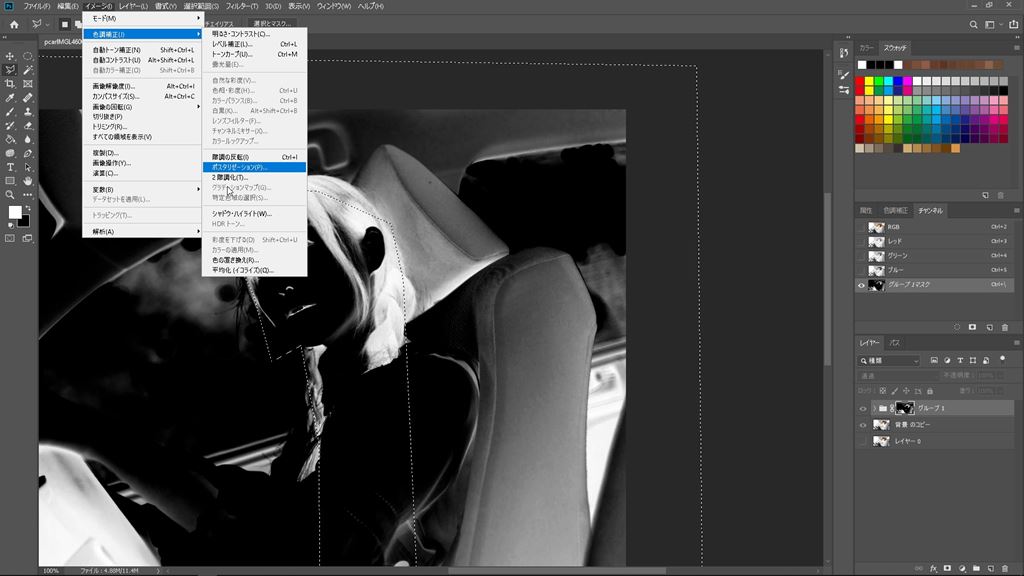1024x576 pixels.
Task: Show the レイヤー 0 layer visibility
Action: [862, 441]
